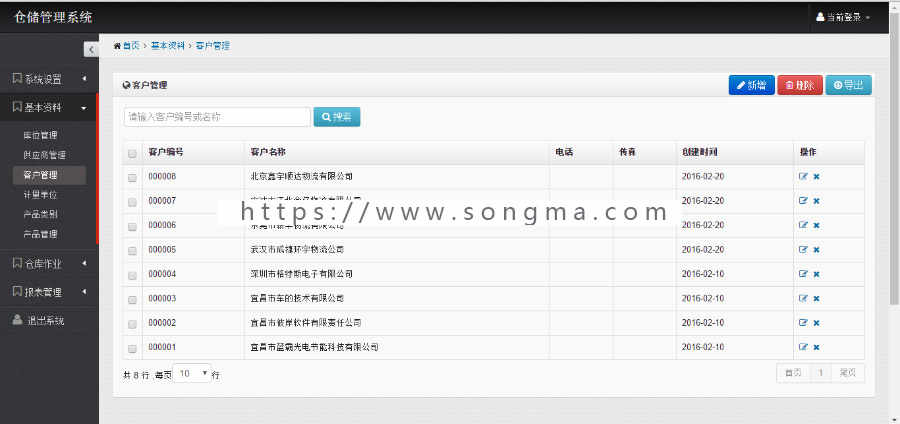Toggle the select-all checkbox in table header
900x424 pixels.
132,153
